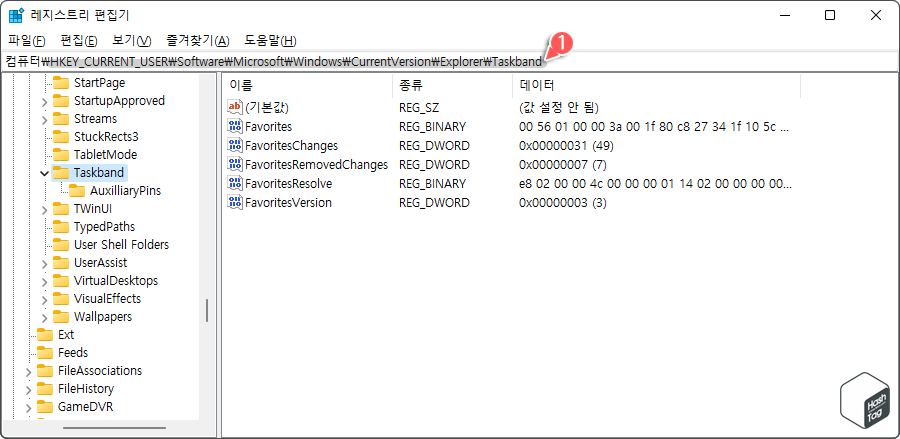Select the Feeds folder icon

(45, 353)
